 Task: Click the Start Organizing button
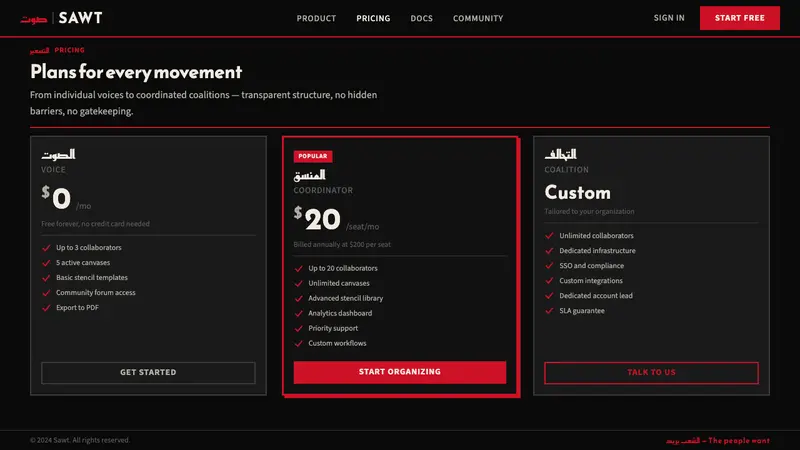(x=399, y=372)
